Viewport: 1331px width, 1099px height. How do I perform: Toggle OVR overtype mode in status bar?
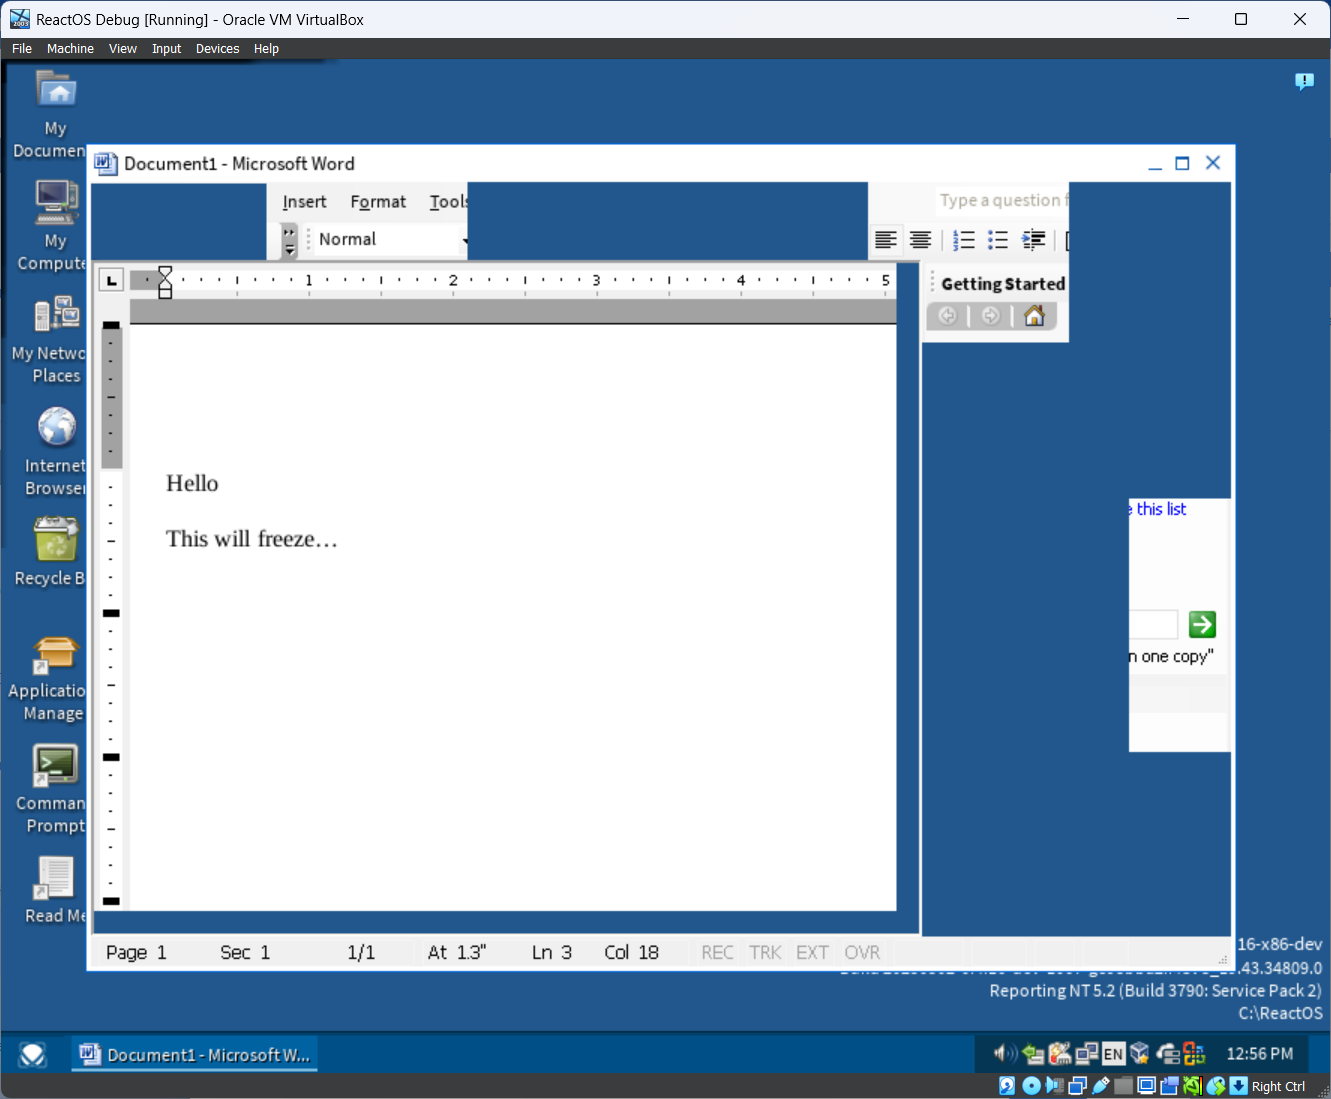pos(862,953)
